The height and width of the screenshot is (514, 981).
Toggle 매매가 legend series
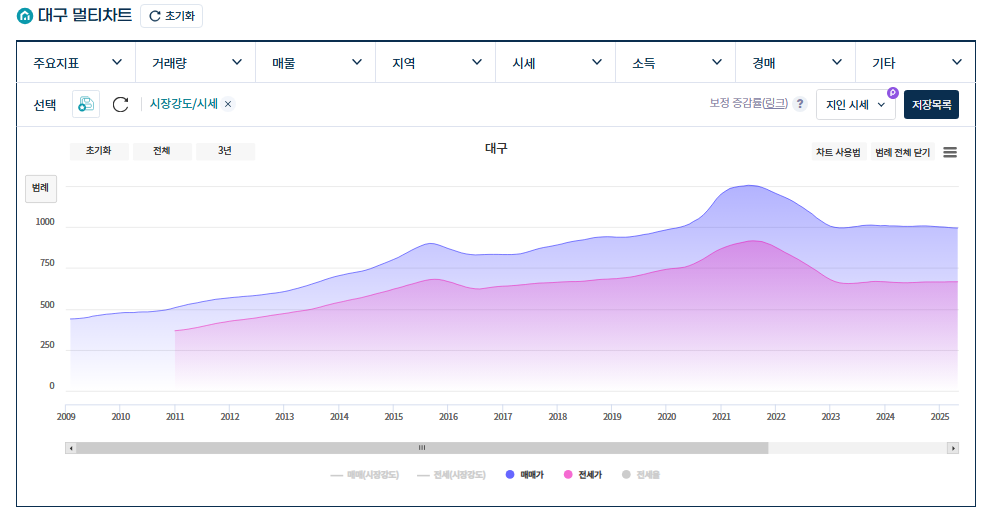[525, 475]
